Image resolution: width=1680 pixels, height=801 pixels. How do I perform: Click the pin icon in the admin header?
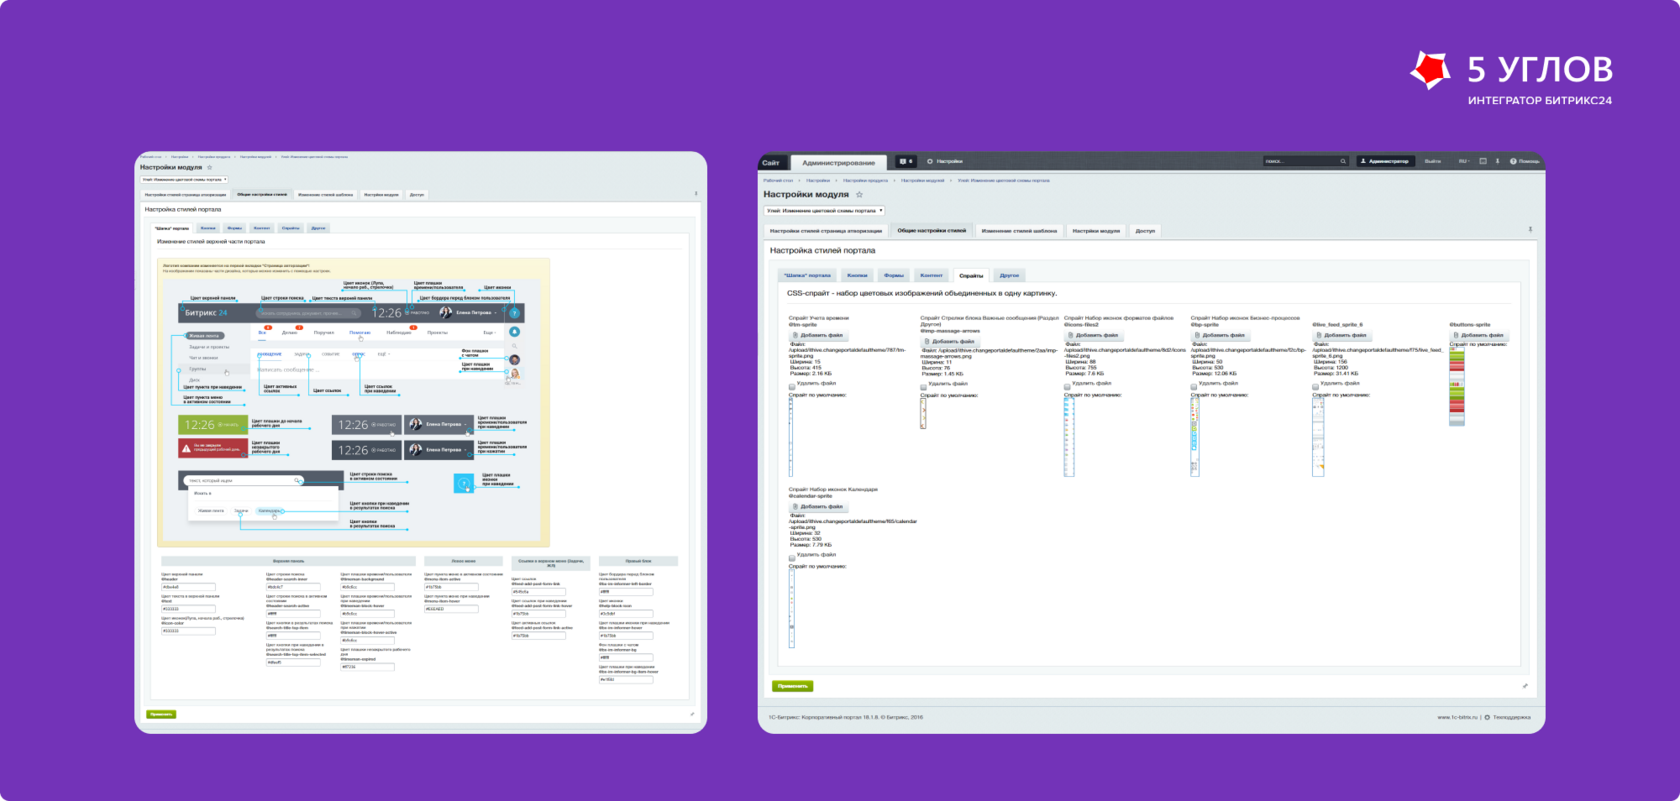pos(1497,161)
